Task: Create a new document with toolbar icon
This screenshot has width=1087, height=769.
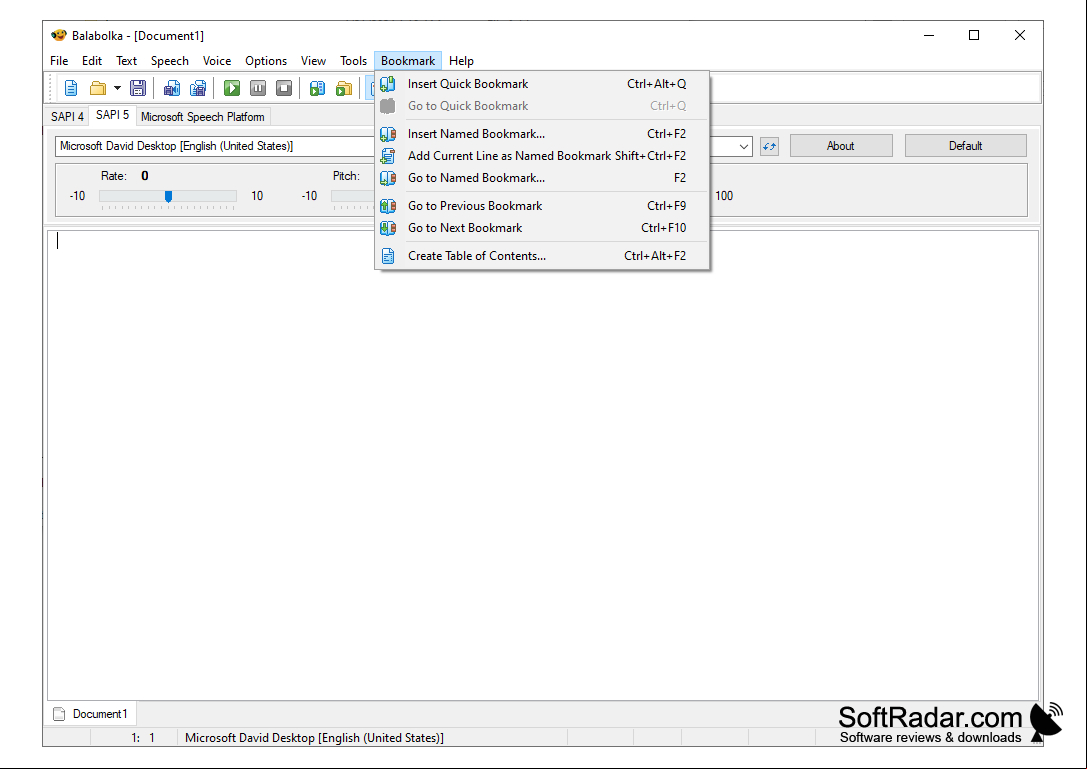Action: point(71,88)
